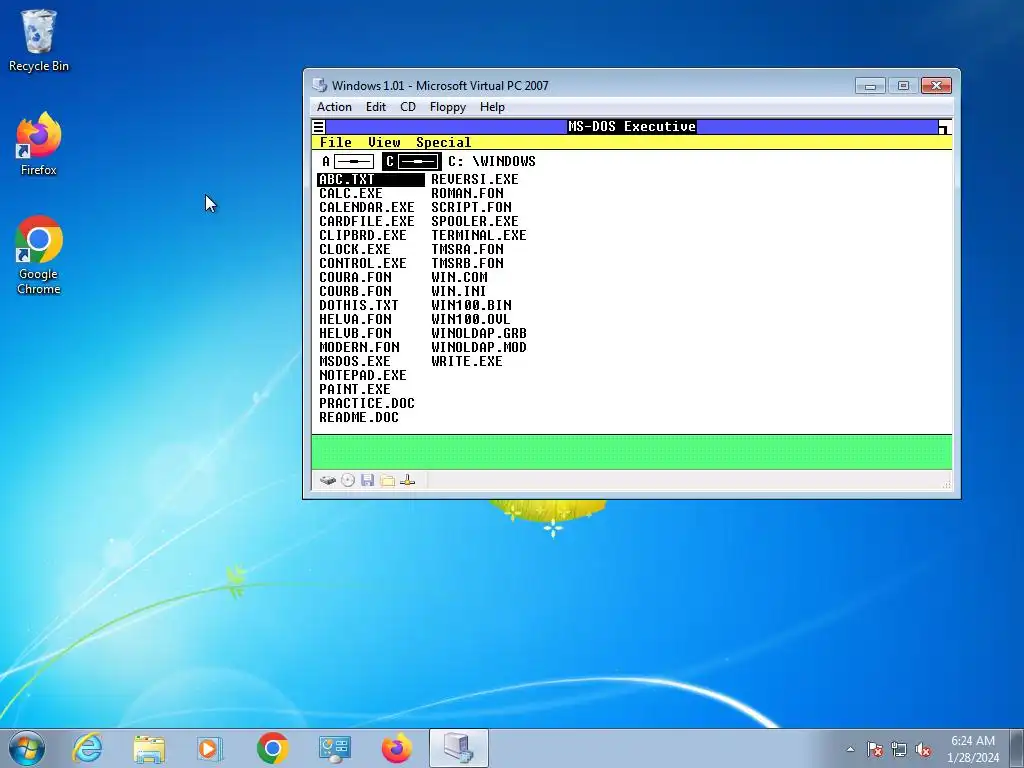Screen dimensions: 1024x768
Task: Select PAINT.EXE in file list
Action: [x=355, y=390]
